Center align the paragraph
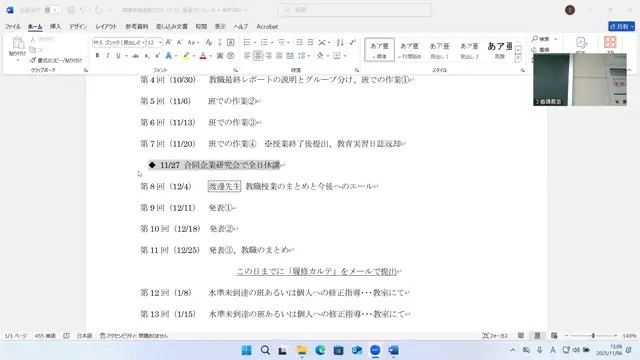 [x=258, y=56]
